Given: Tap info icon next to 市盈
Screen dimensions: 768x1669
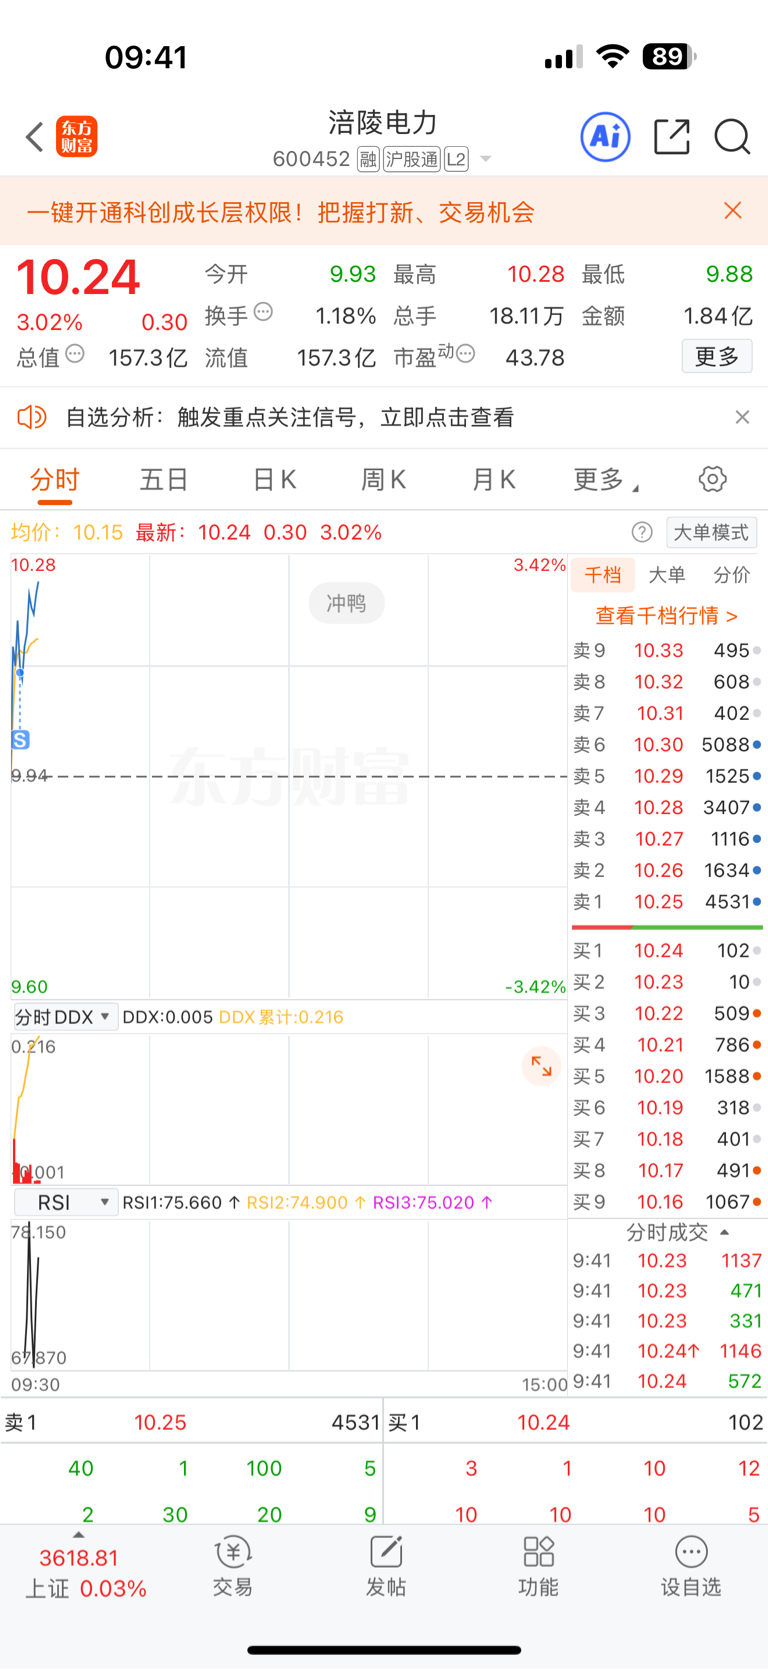Looking at the screenshot, I should pos(465,354).
